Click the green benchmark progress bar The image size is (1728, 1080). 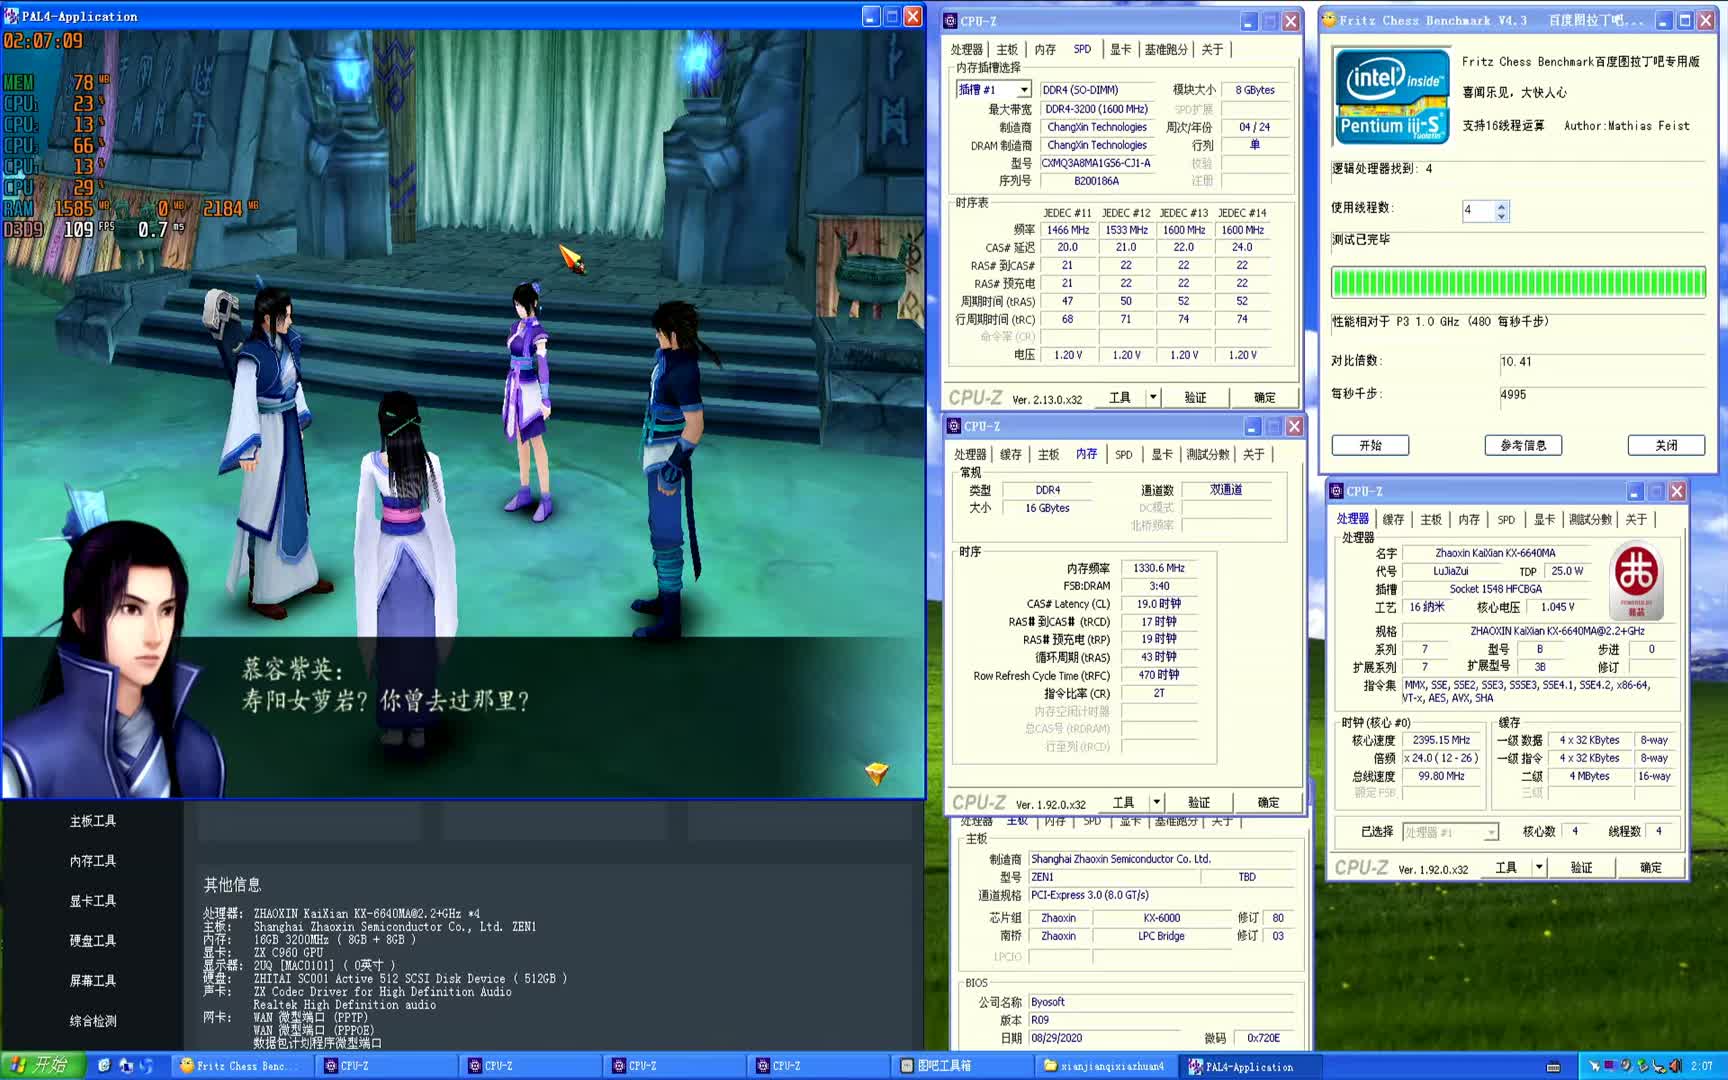point(1517,283)
